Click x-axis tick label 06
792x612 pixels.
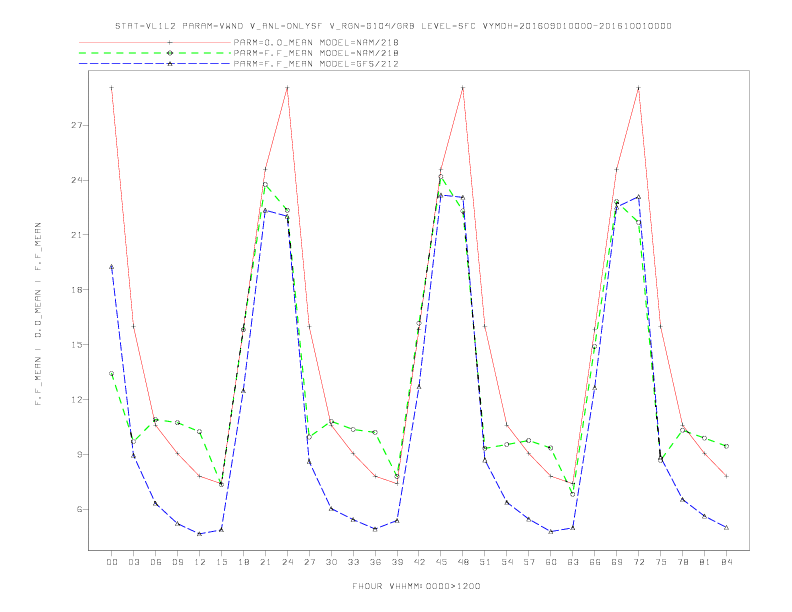156,562
